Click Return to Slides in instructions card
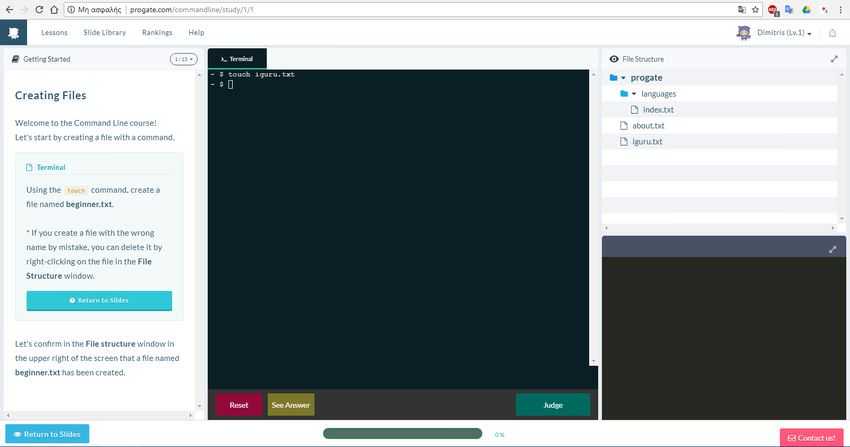The height and width of the screenshot is (447, 850). point(99,301)
